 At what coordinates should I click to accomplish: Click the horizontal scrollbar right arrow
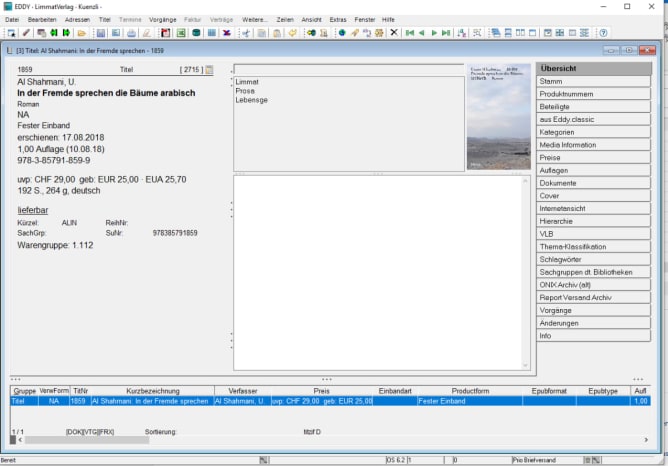[x=646, y=440]
